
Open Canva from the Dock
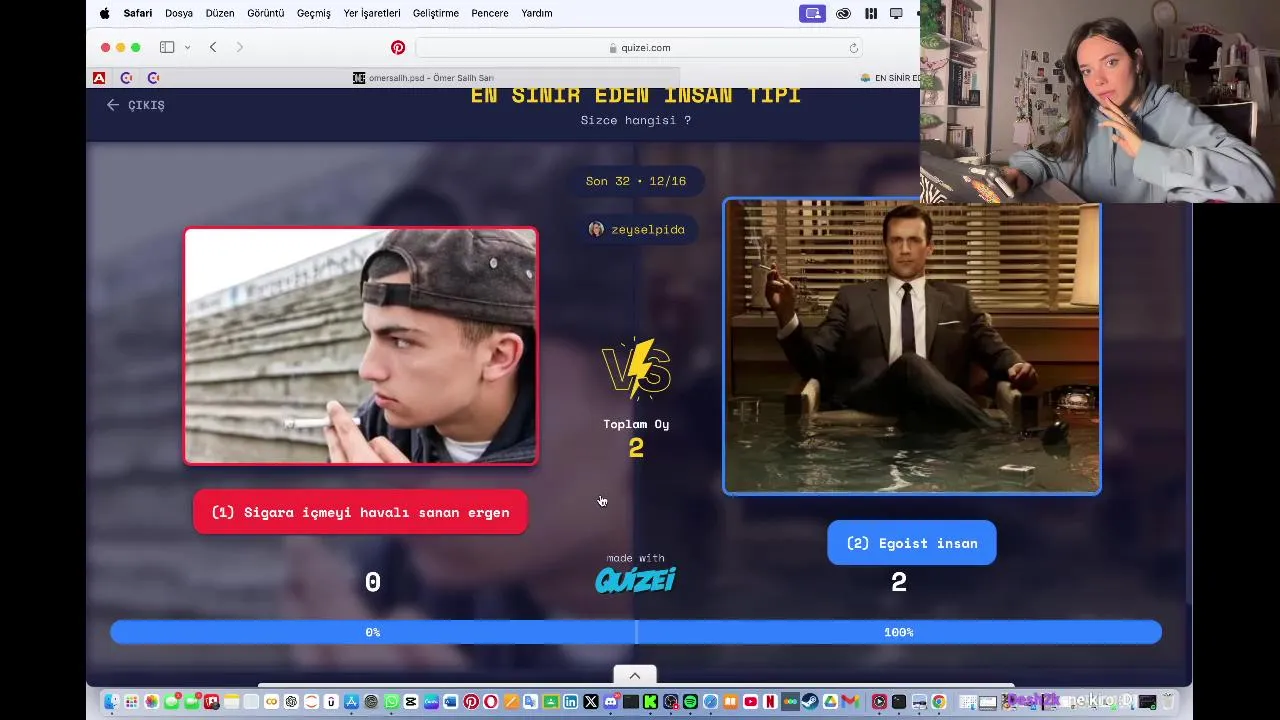431,702
